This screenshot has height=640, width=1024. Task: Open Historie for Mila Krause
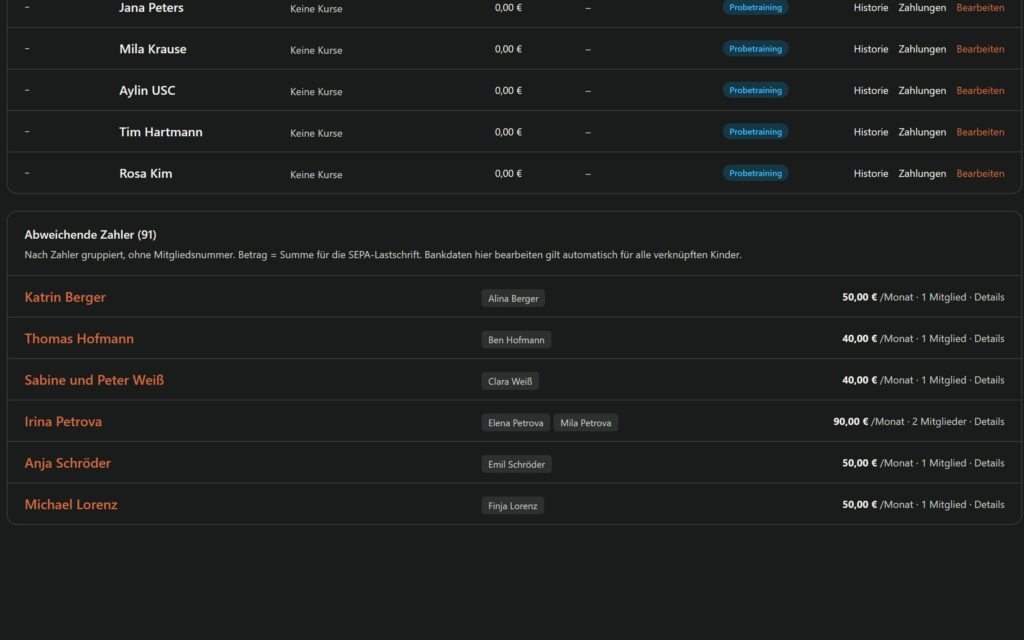(x=871, y=49)
